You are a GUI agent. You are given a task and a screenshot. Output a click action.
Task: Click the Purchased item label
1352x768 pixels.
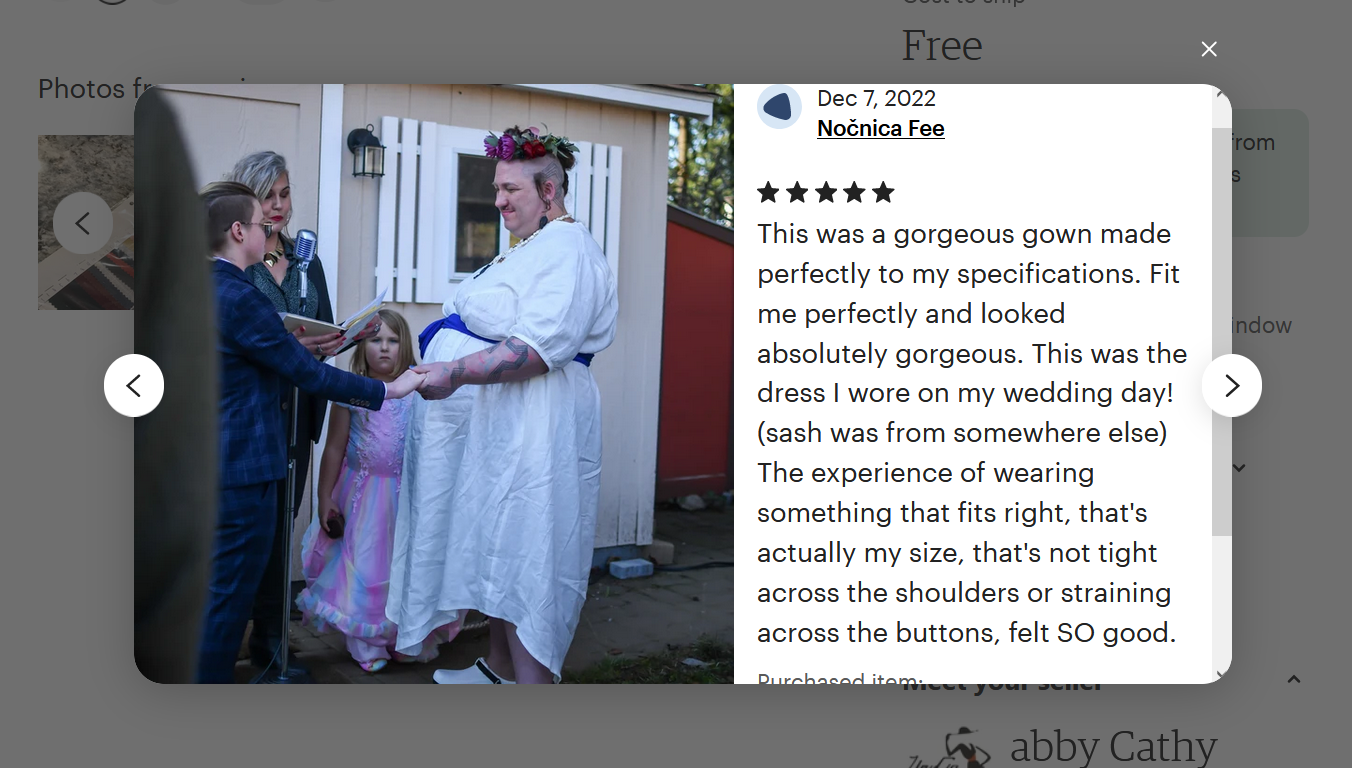[x=840, y=678]
